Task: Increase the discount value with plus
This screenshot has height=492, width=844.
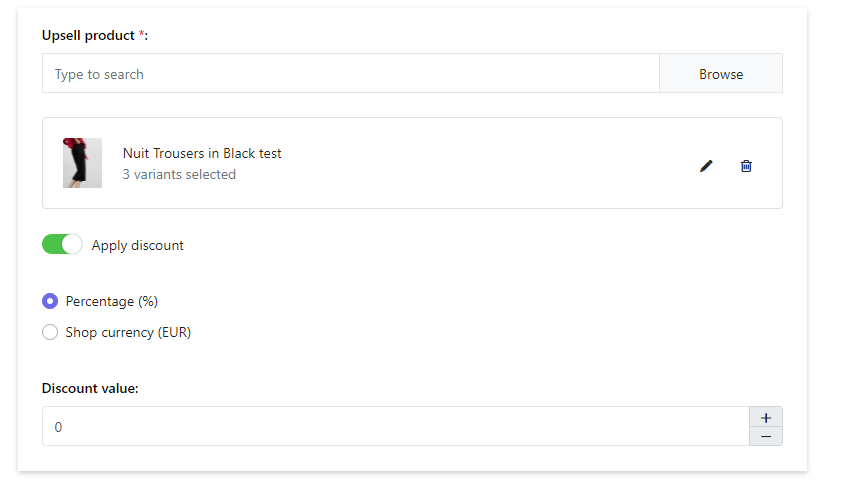Action: click(x=766, y=418)
